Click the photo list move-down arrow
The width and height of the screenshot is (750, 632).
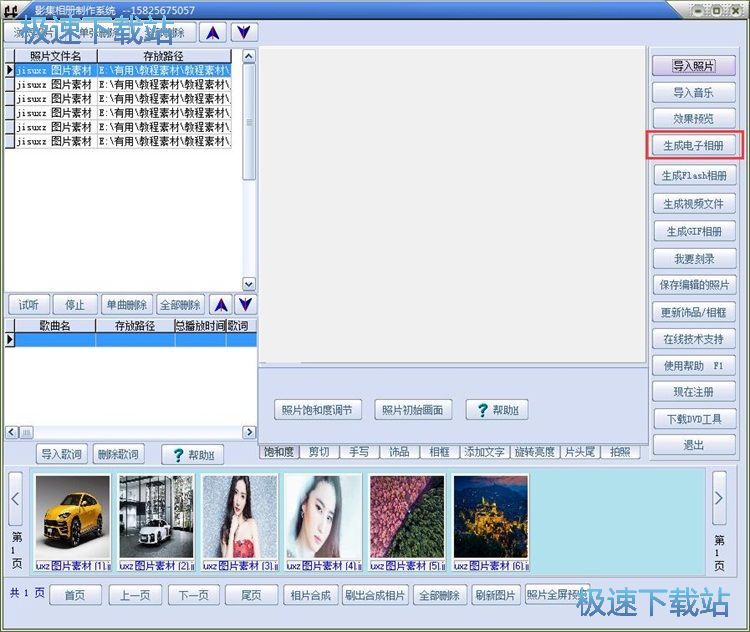(x=244, y=33)
